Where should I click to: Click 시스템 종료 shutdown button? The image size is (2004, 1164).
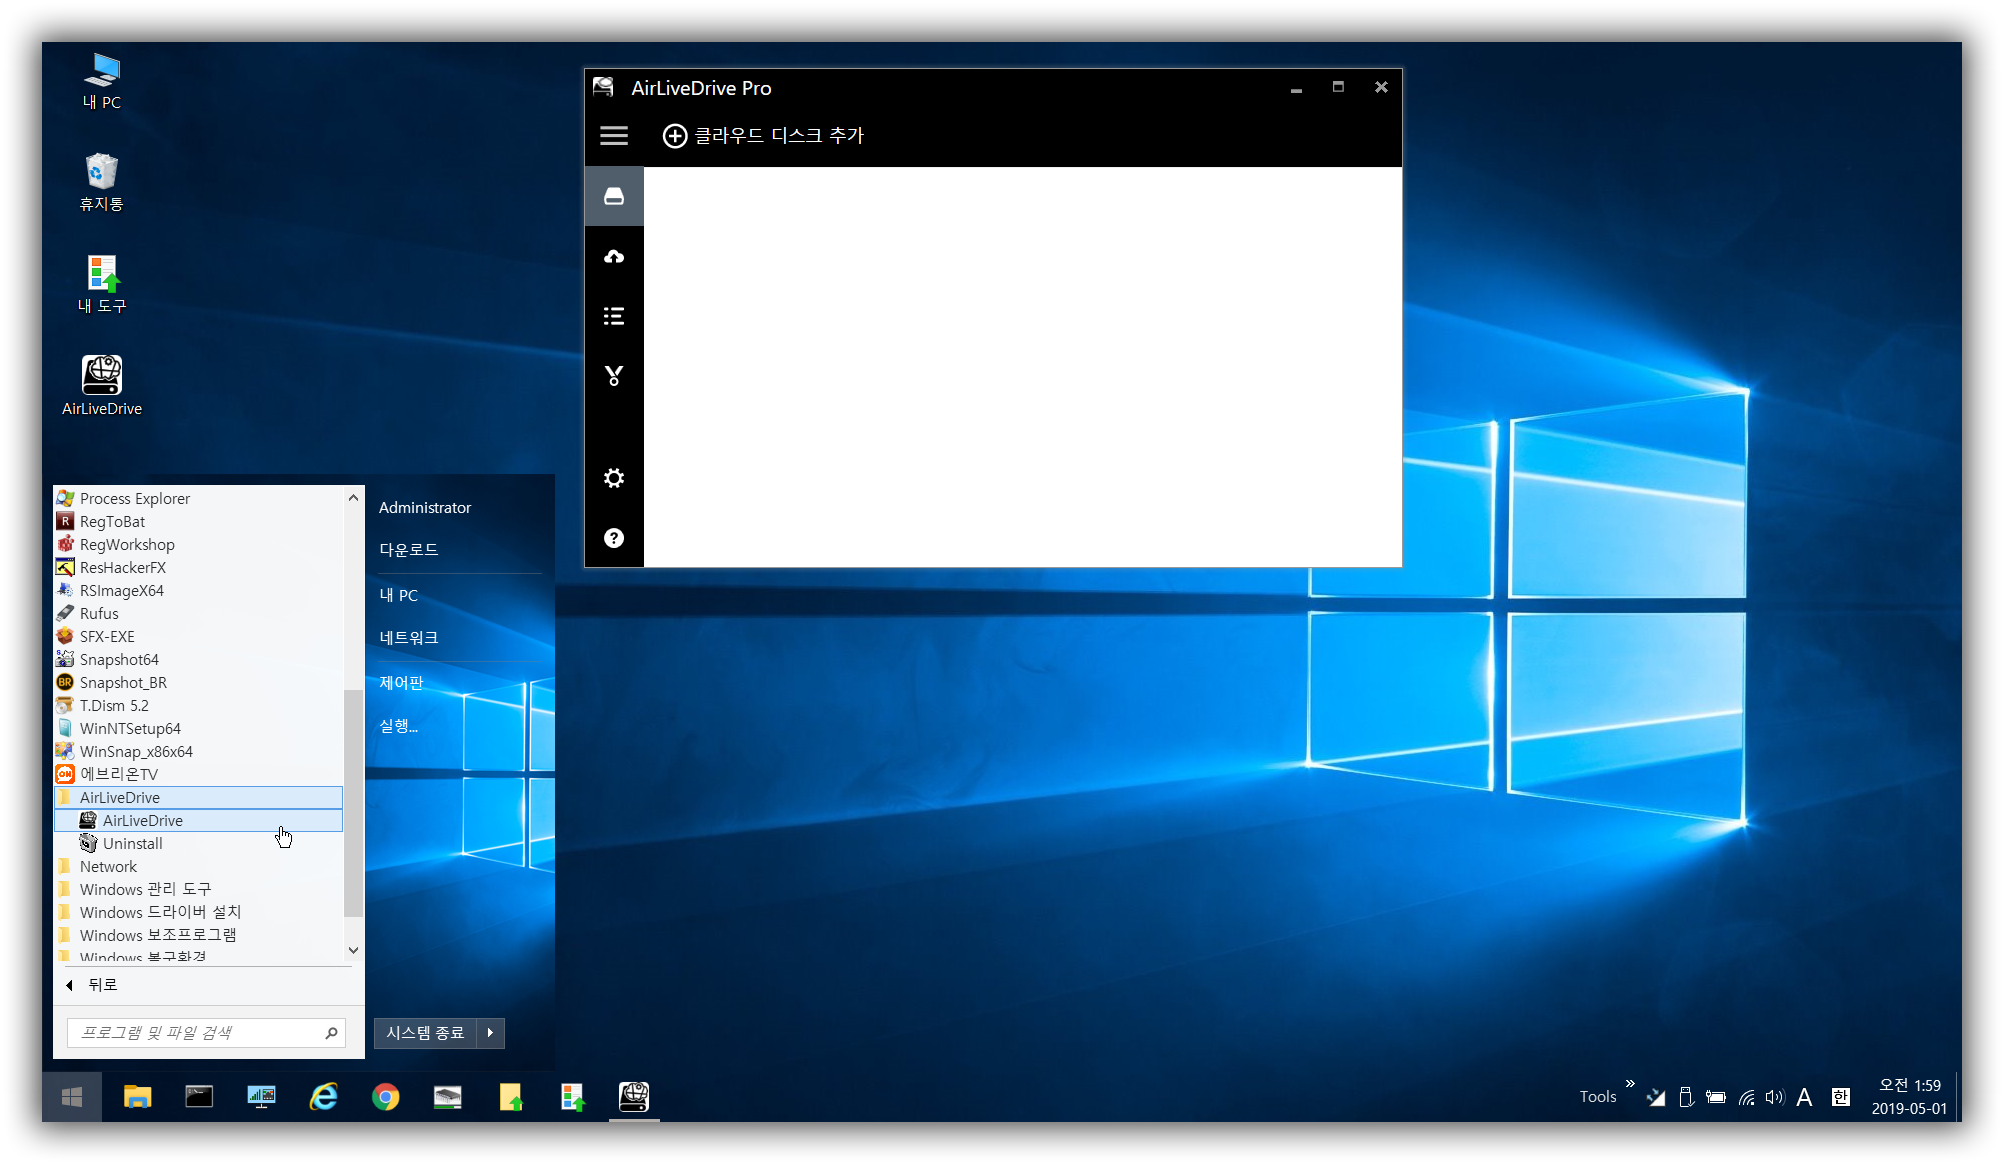coord(425,1033)
